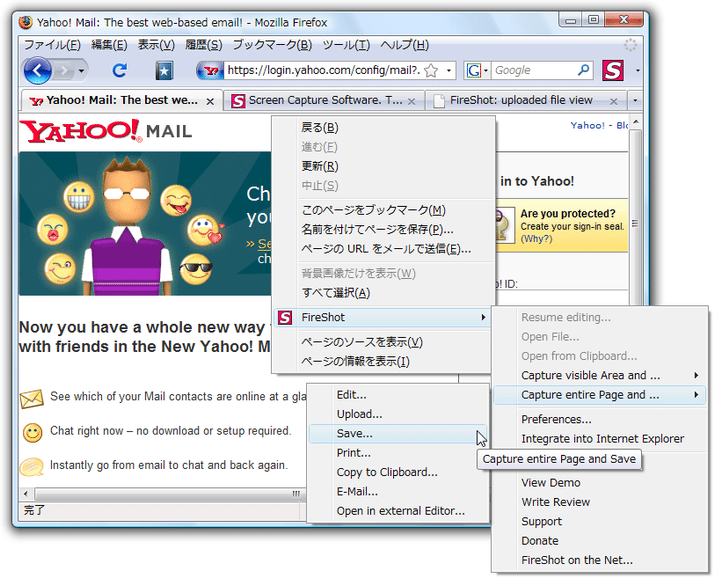The image size is (715, 579).
Task: Click the envelope icon beside Mail contacts text
Action: (x=32, y=398)
